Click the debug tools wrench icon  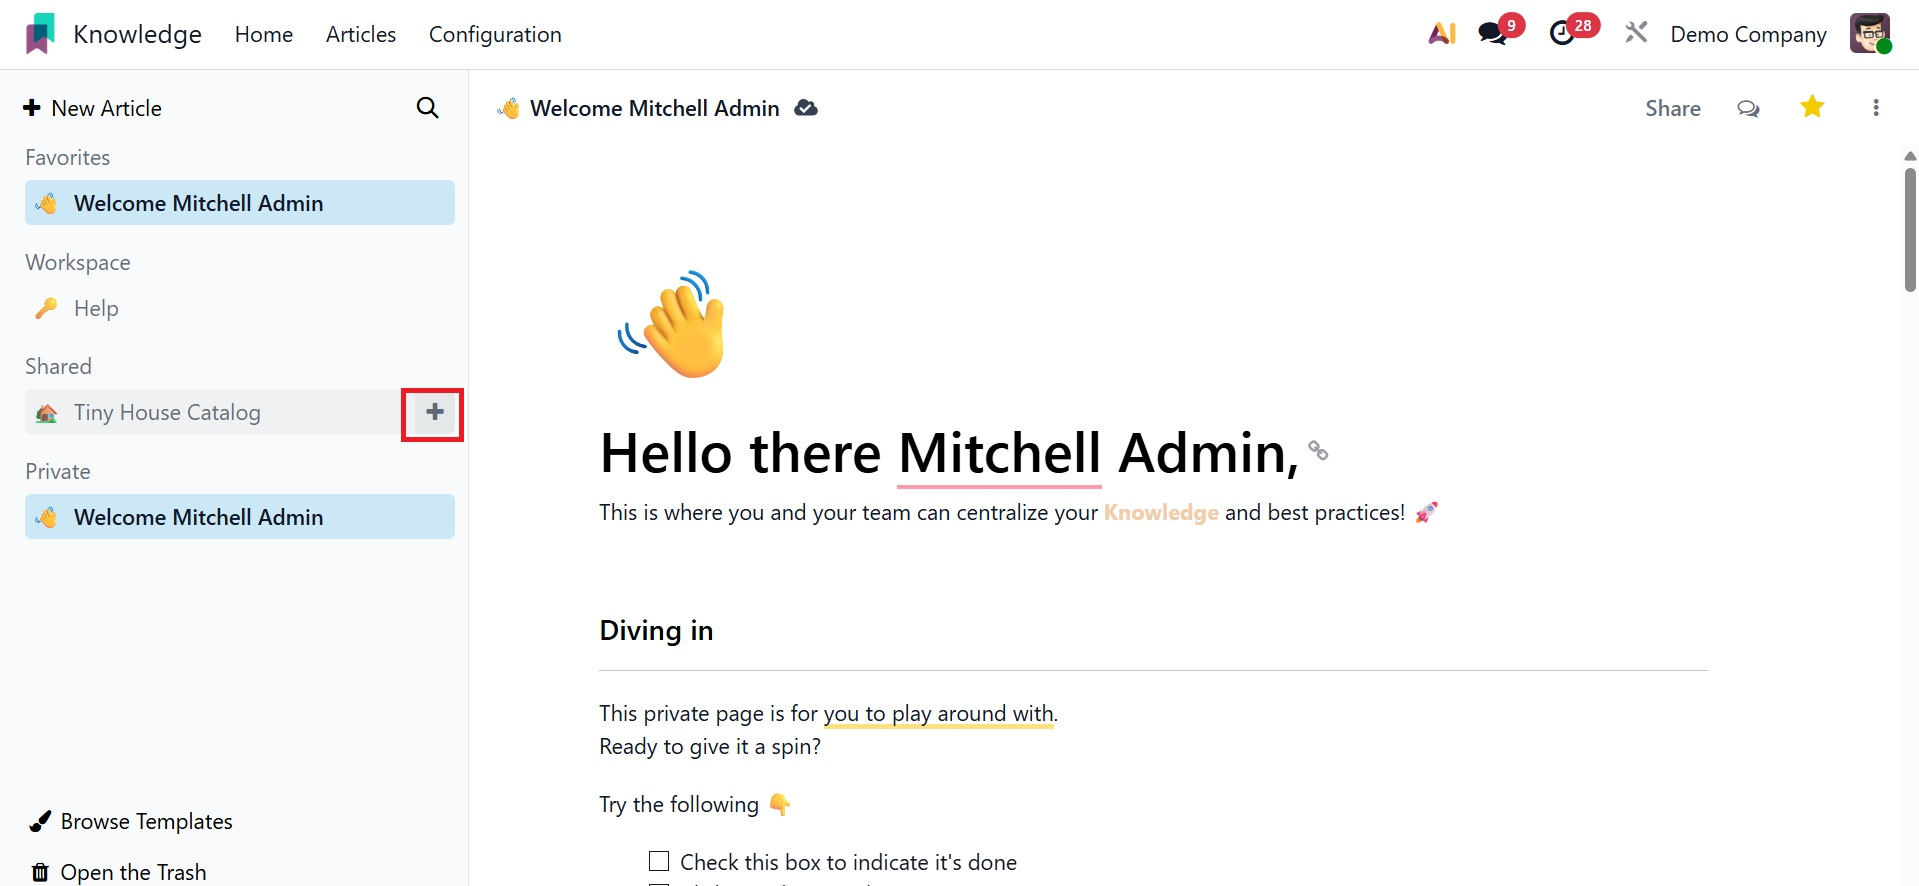pos(1636,34)
